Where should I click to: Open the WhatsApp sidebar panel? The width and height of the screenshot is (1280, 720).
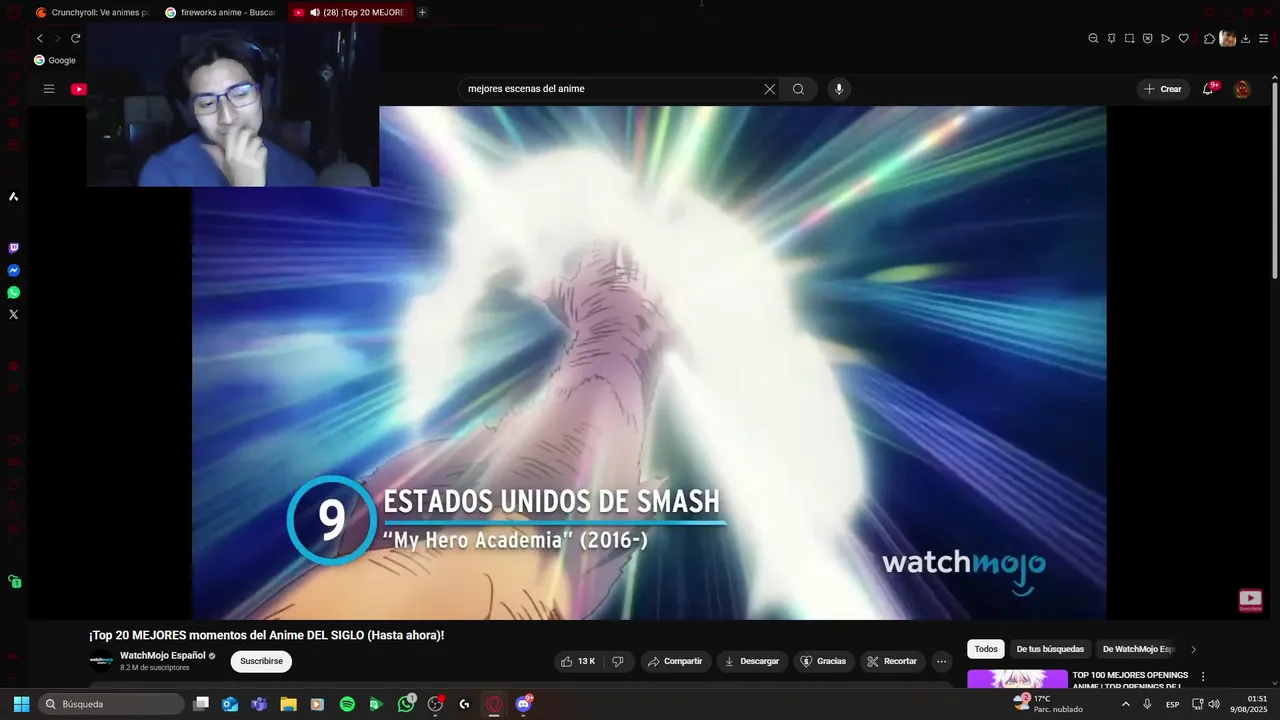13,292
